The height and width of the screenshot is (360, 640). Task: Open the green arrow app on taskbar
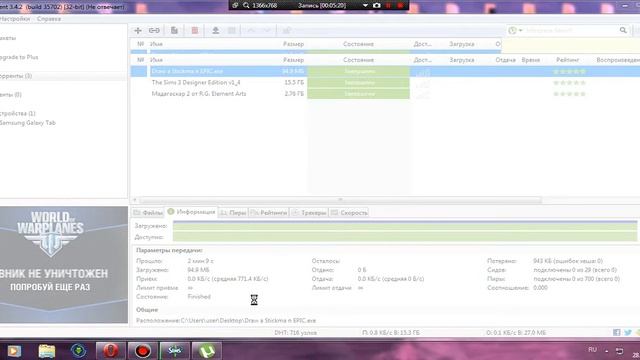[78, 351]
